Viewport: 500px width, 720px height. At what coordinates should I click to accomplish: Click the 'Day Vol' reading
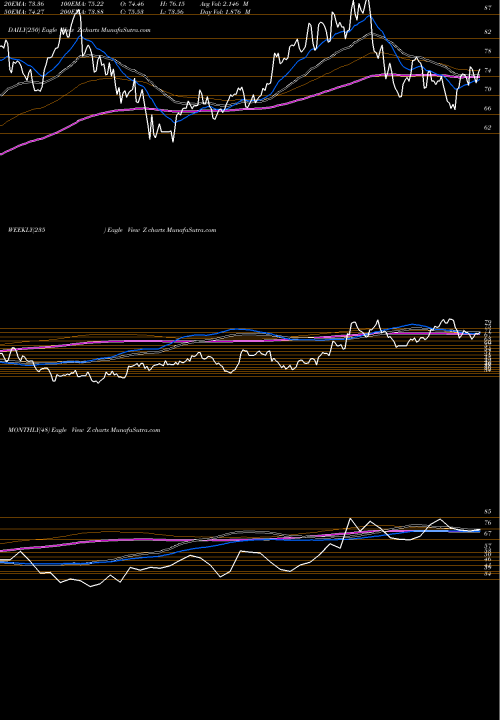click(x=225, y=12)
